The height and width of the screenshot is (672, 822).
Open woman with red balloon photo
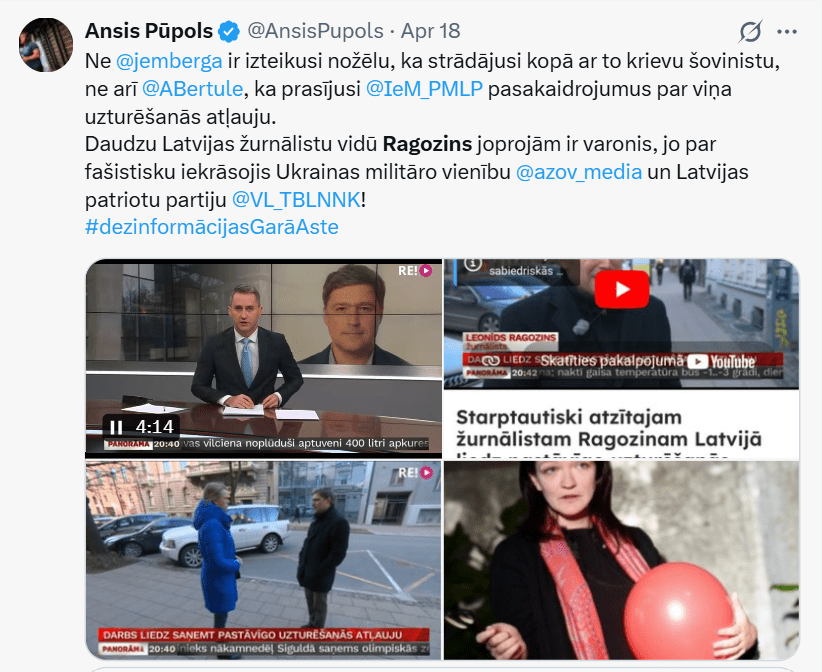click(622, 560)
